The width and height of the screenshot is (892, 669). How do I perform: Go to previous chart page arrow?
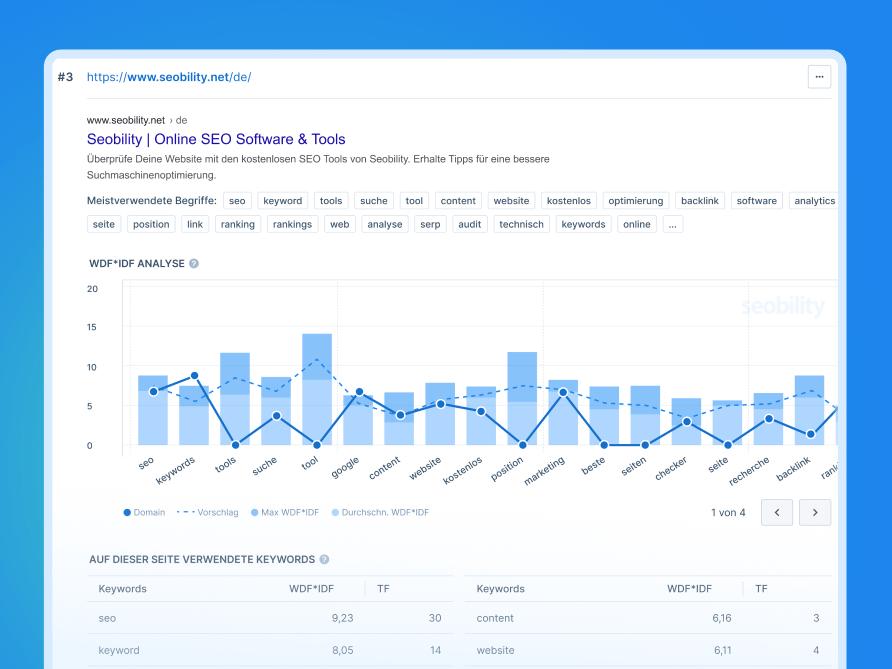pos(777,513)
